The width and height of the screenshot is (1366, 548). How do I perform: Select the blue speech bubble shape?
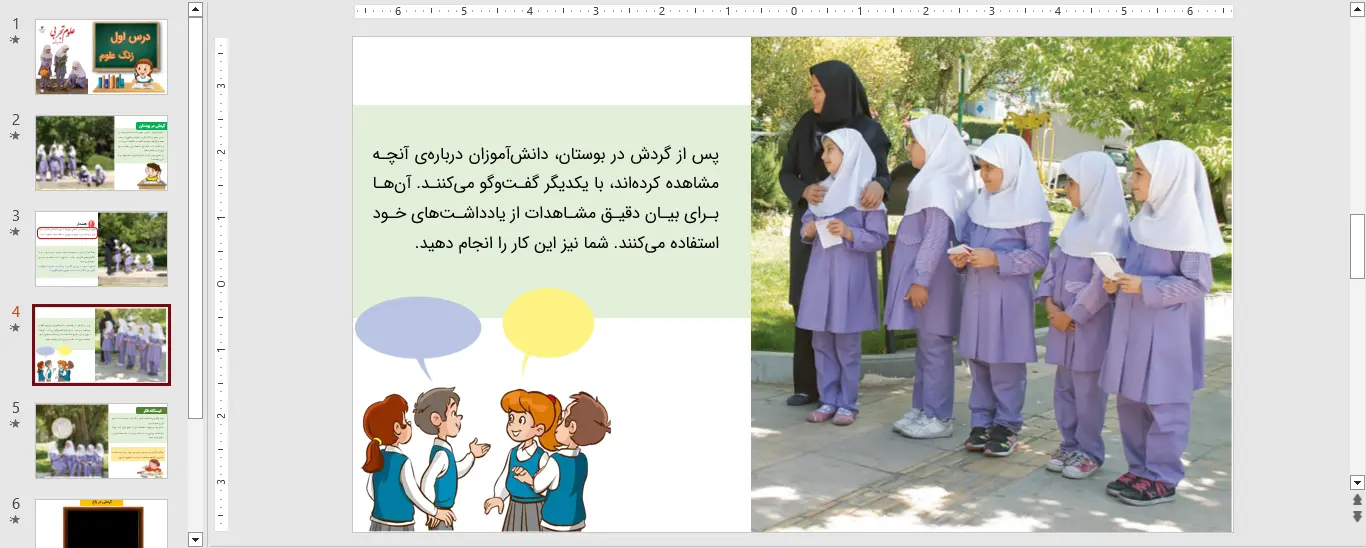coord(417,328)
